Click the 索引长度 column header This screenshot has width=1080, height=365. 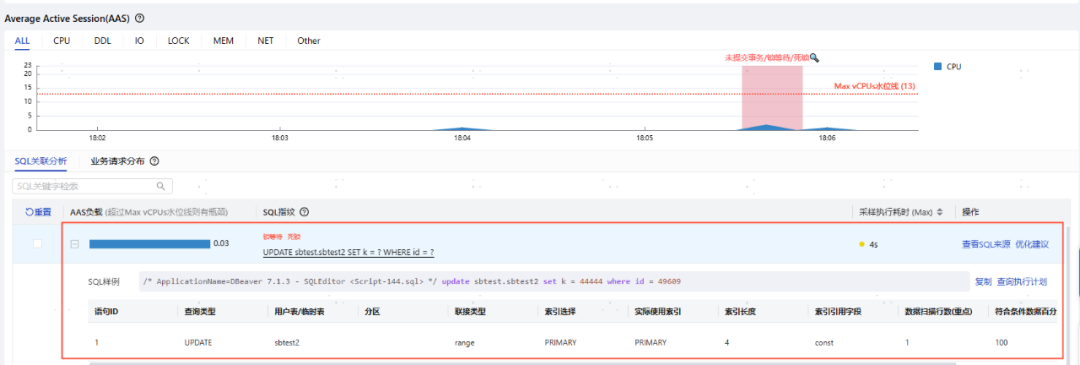[740, 312]
